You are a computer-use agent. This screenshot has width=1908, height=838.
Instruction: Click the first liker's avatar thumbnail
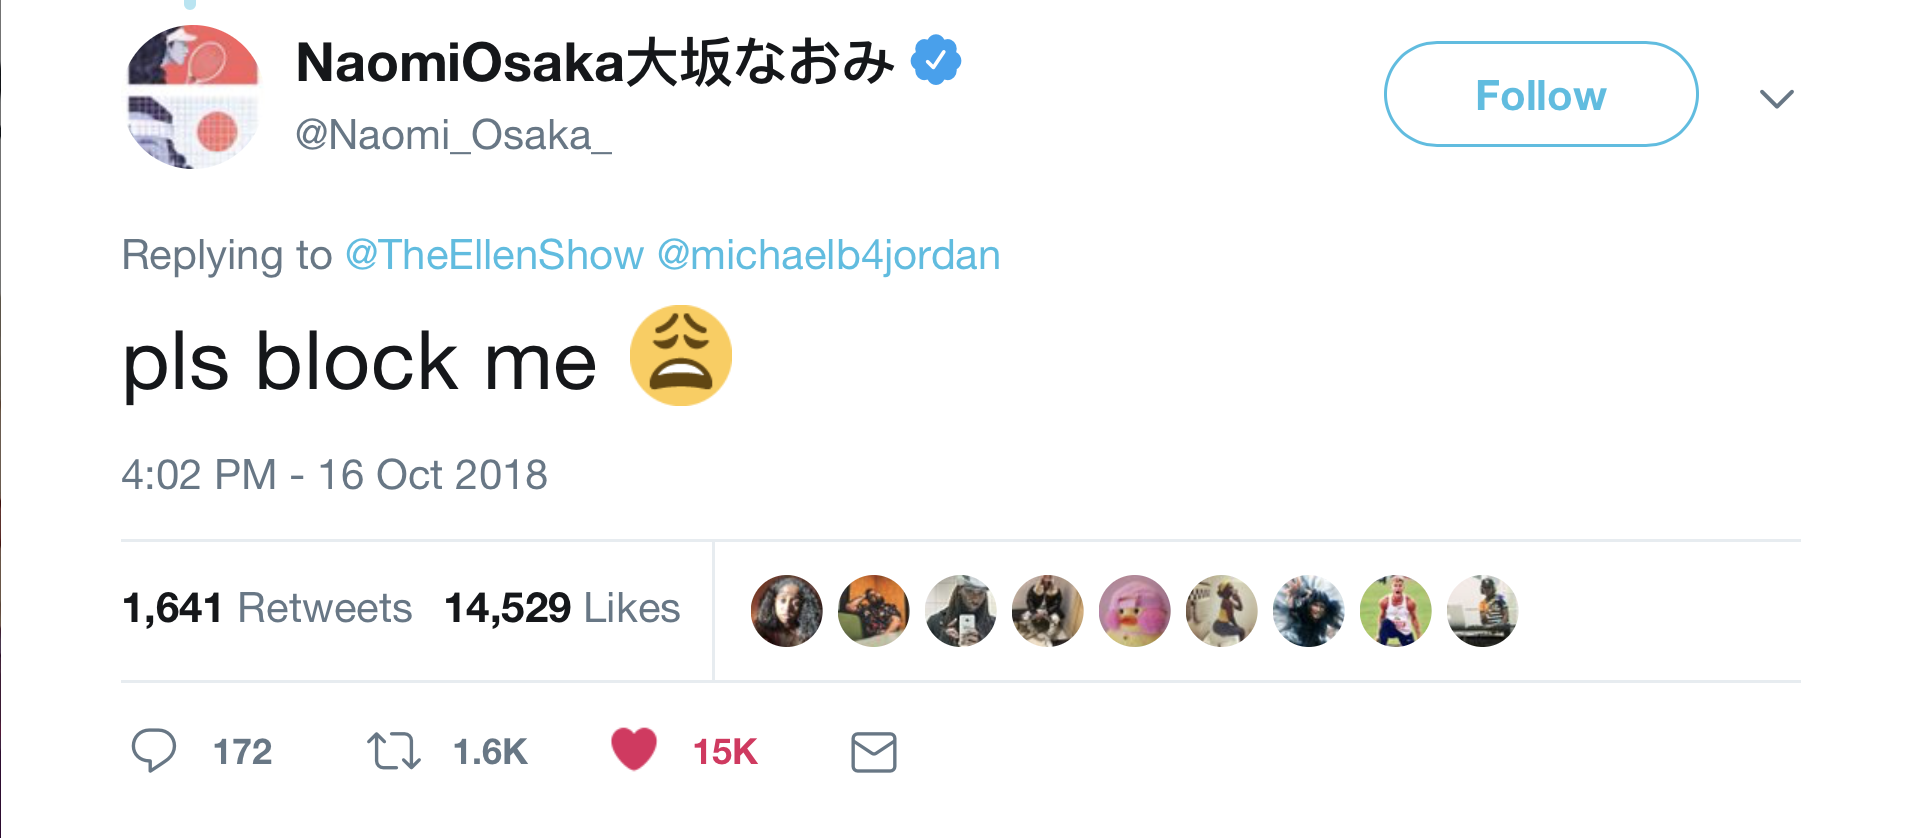[786, 610]
